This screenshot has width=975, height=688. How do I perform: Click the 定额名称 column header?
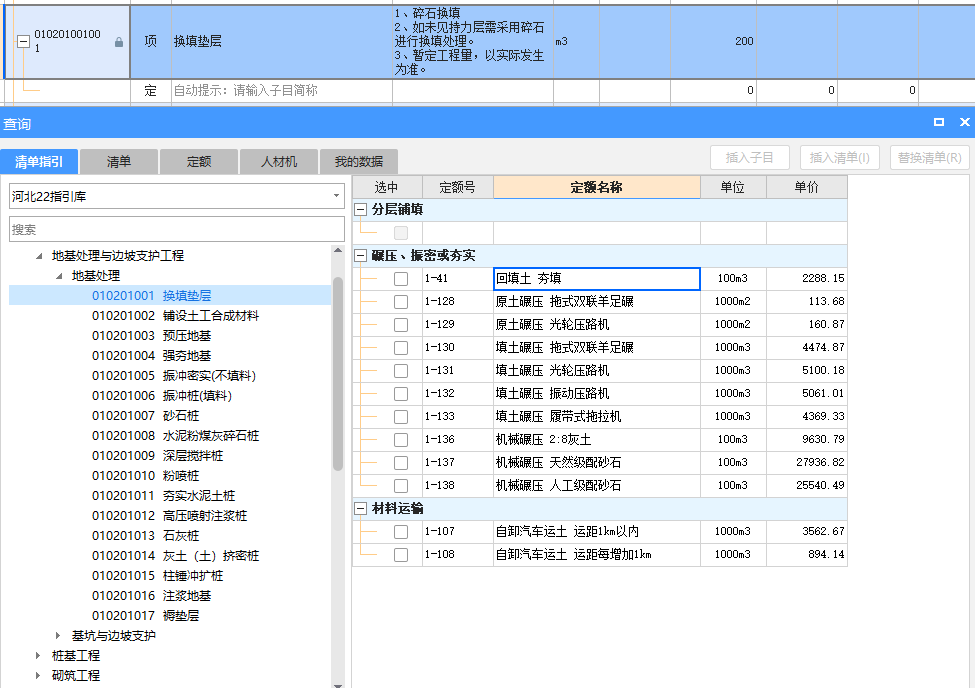(597, 187)
